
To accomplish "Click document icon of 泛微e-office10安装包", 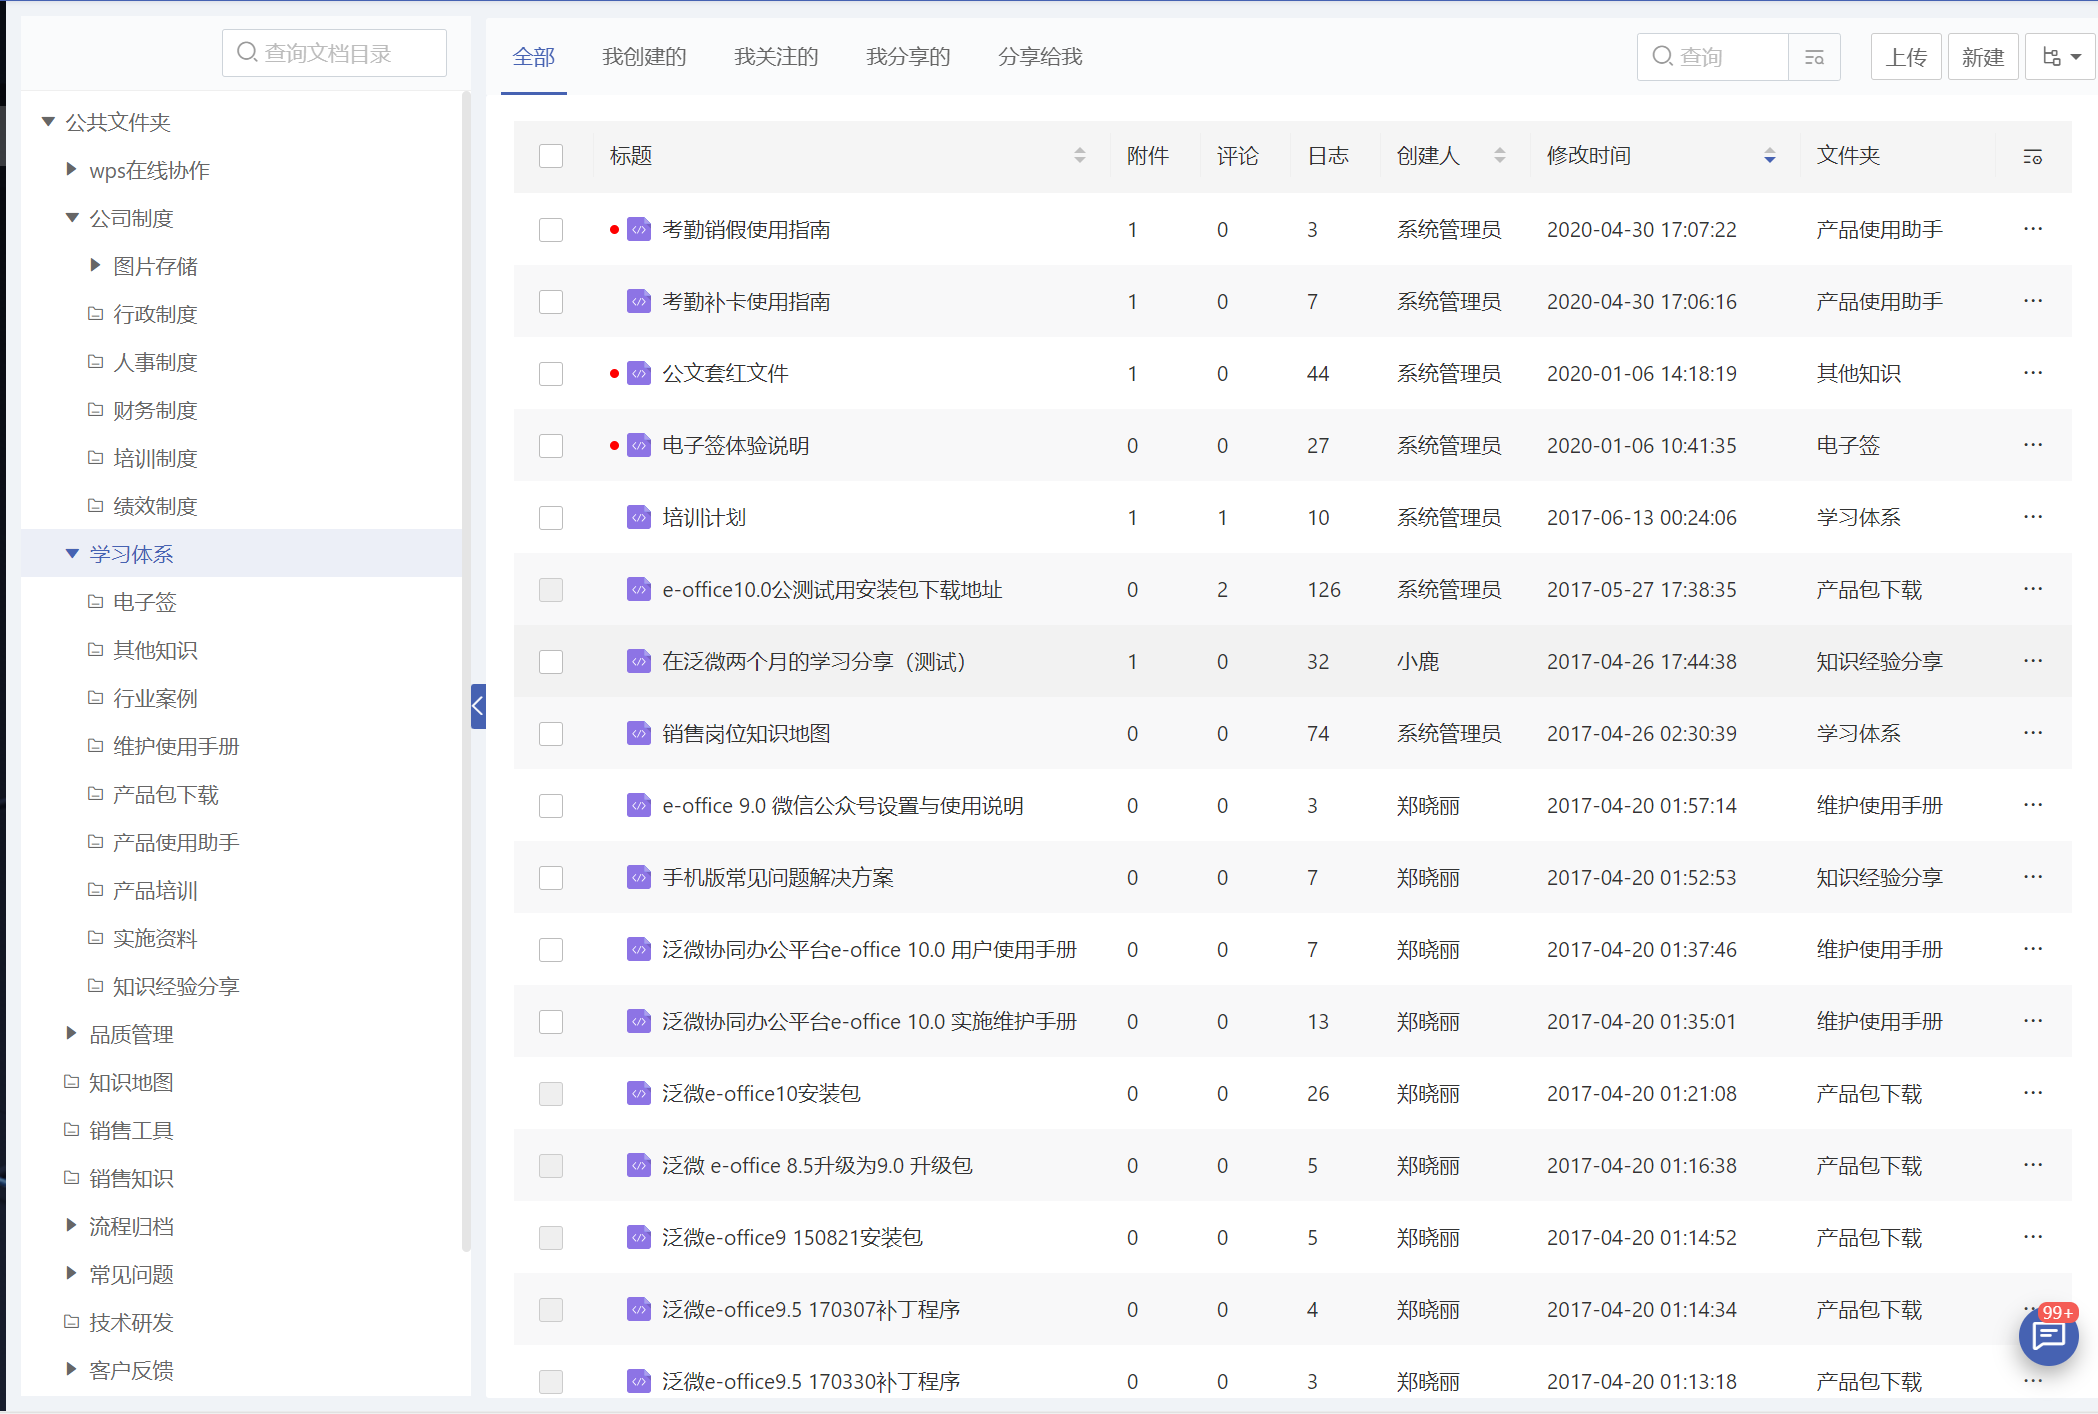I will point(639,1093).
